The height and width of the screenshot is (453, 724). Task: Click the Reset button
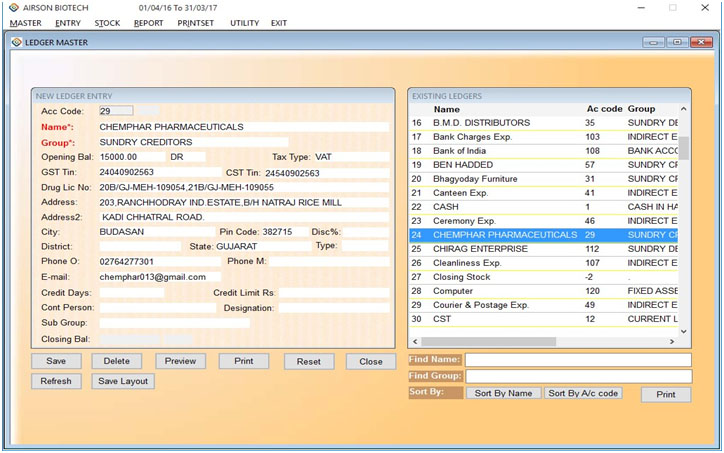[x=308, y=361]
